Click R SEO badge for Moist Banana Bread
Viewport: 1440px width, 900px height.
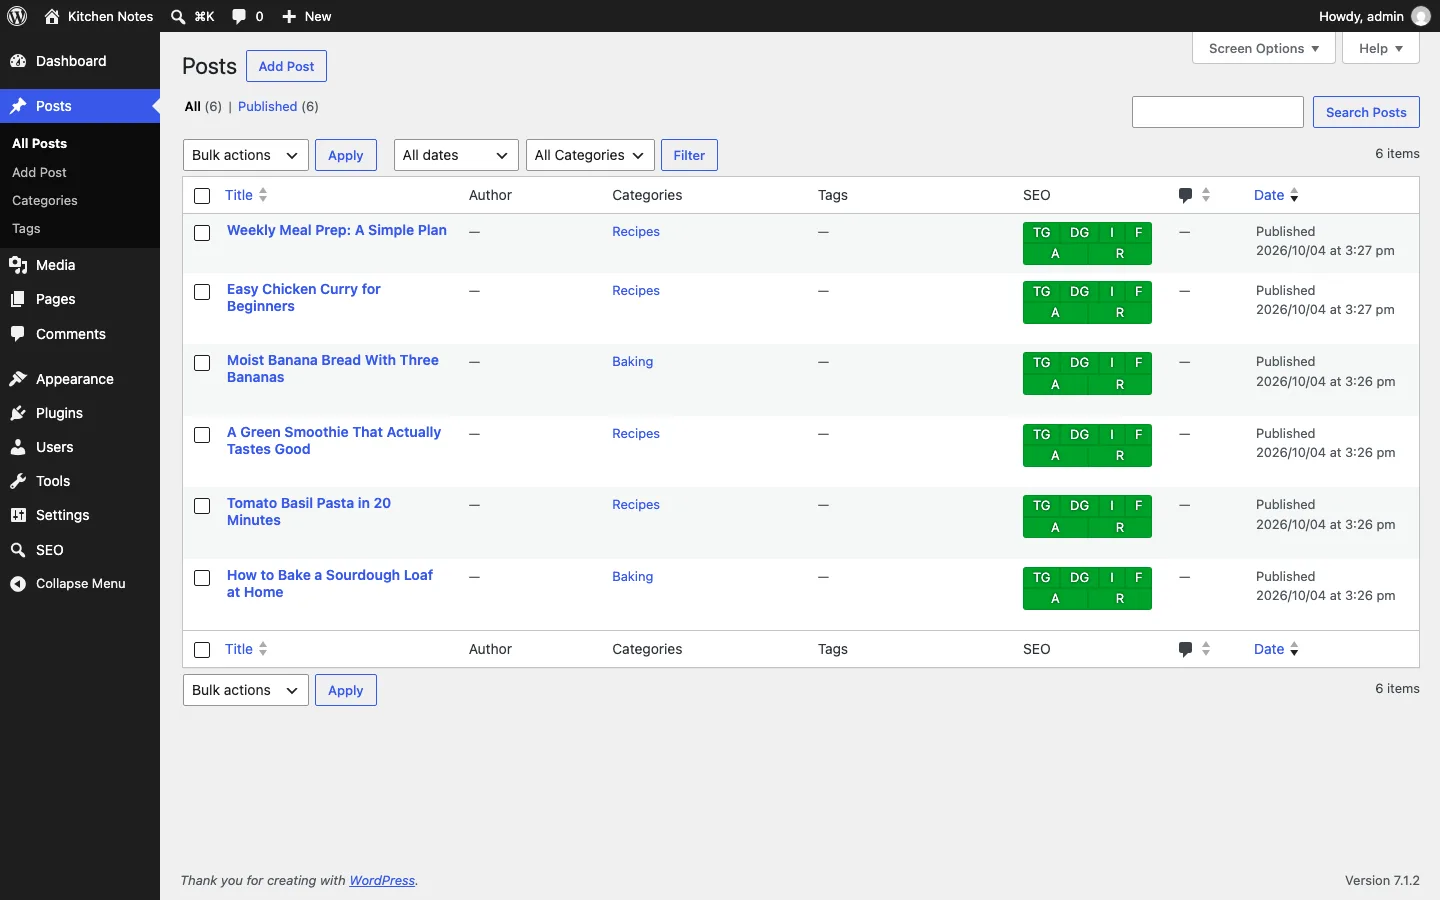tap(1120, 385)
